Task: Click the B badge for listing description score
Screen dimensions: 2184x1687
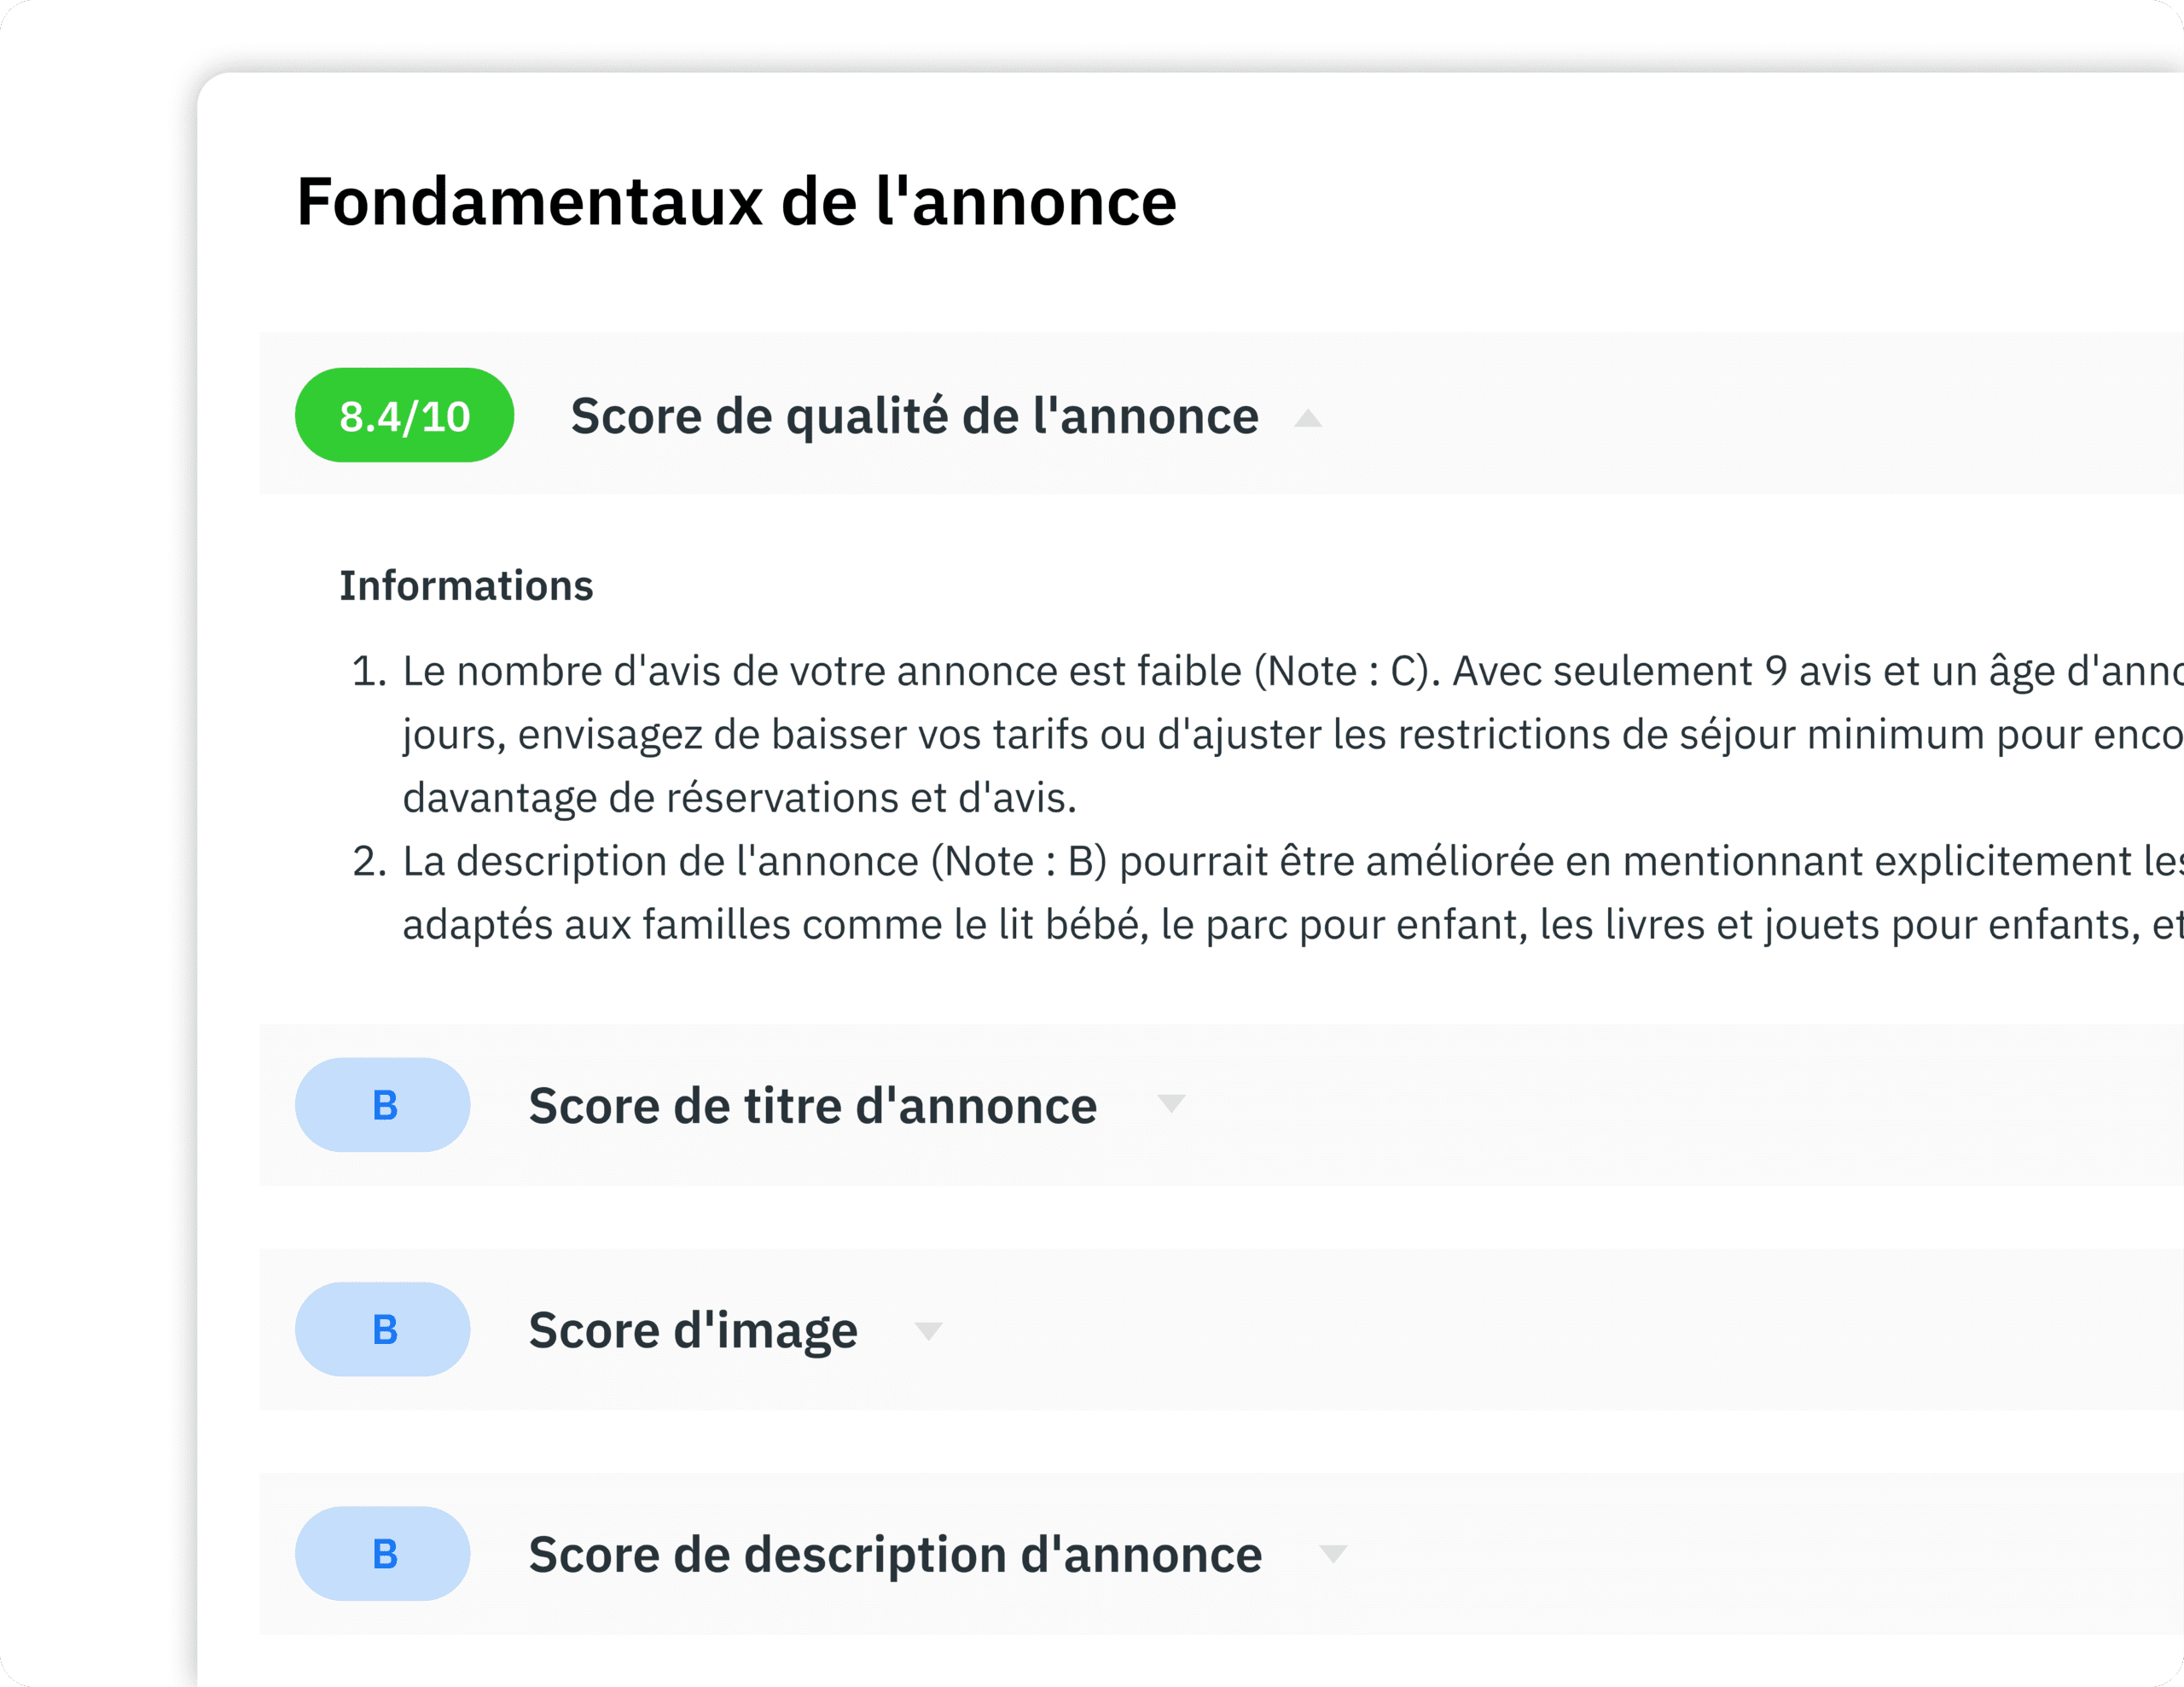Action: click(x=383, y=1554)
